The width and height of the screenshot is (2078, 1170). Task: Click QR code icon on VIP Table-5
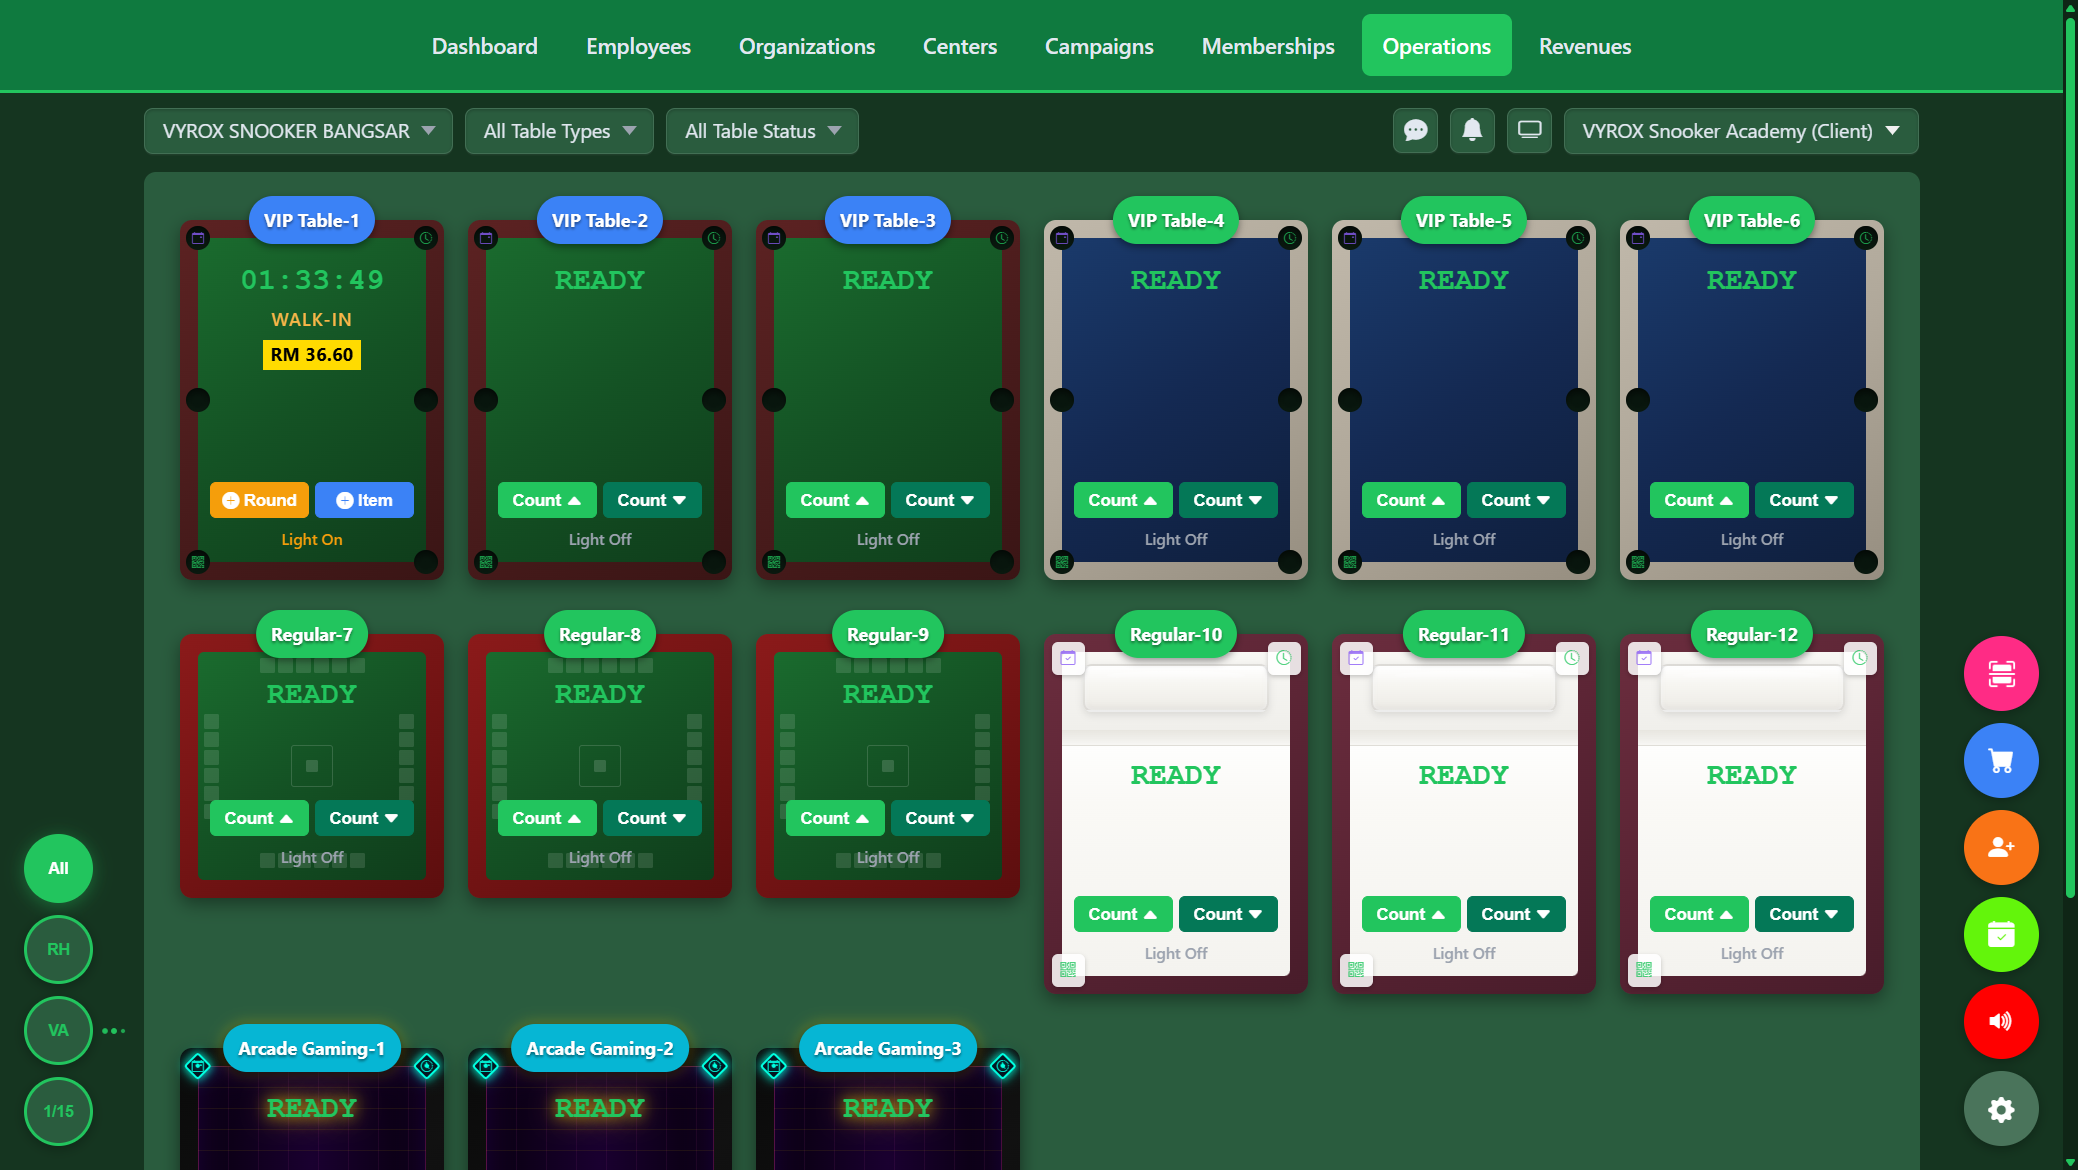click(1350, 562)
